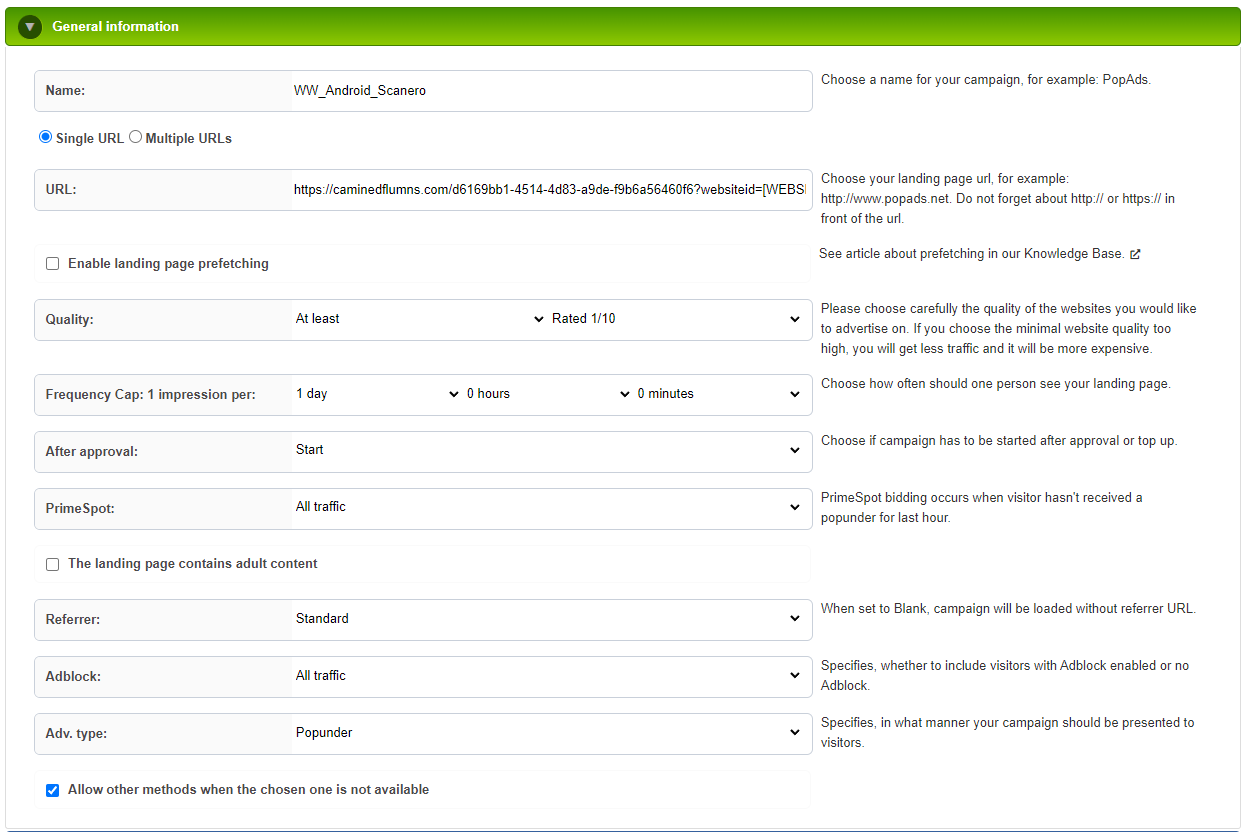Open the '1 day' frequency dropdown
The height and width of the screenshot is (832, 1245).
pyautogui.click(x=377, y=394)
